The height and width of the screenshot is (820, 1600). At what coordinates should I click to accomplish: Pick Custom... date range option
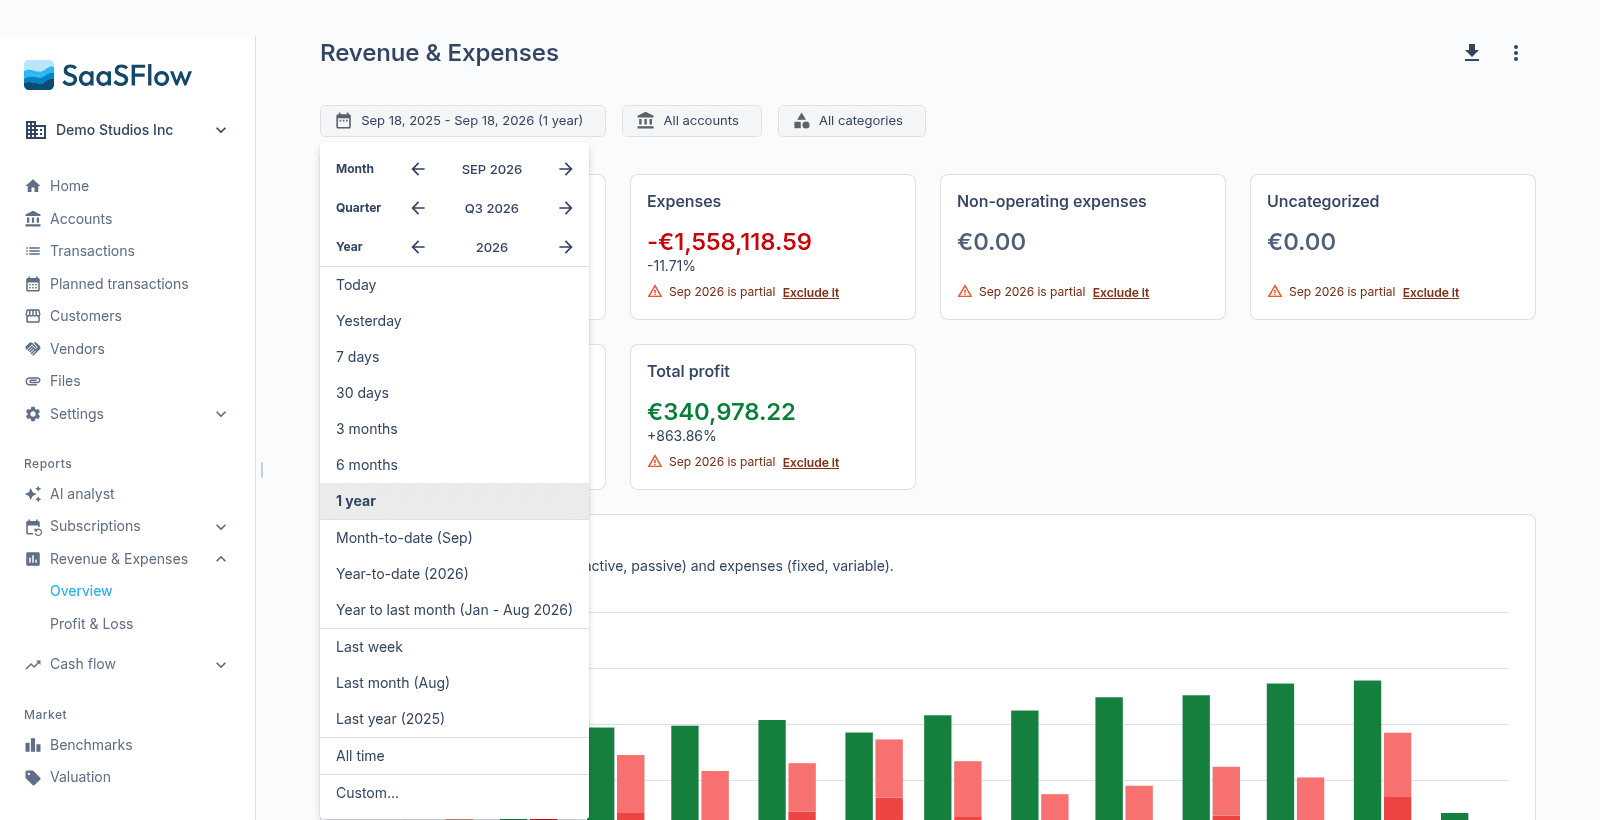(x=454, y=793)
